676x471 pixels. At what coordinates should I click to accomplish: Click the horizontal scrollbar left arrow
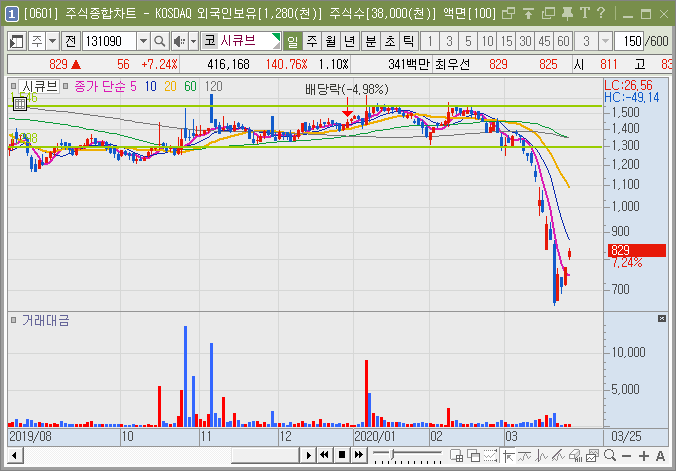[15, 455]
